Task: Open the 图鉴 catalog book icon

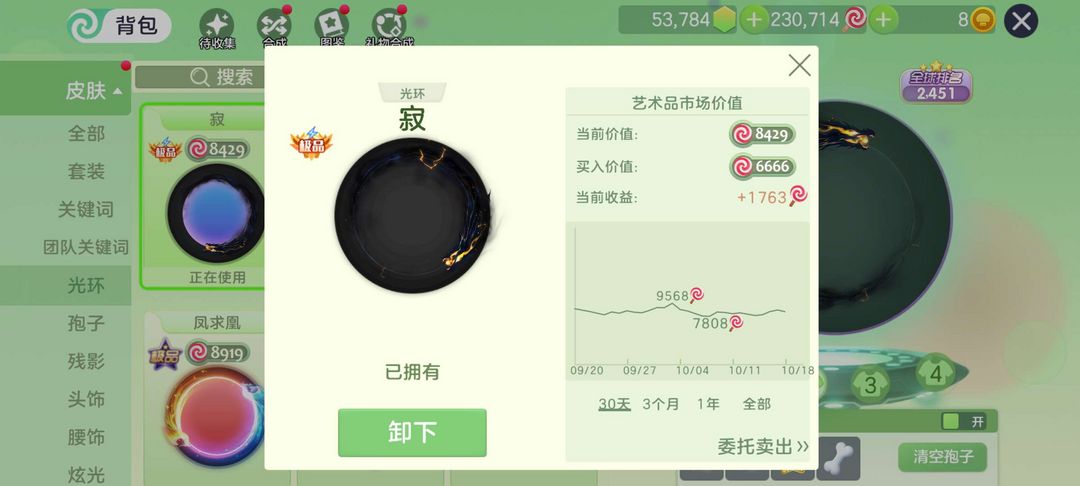Action: pyautogui.click(x=332, y=28)
